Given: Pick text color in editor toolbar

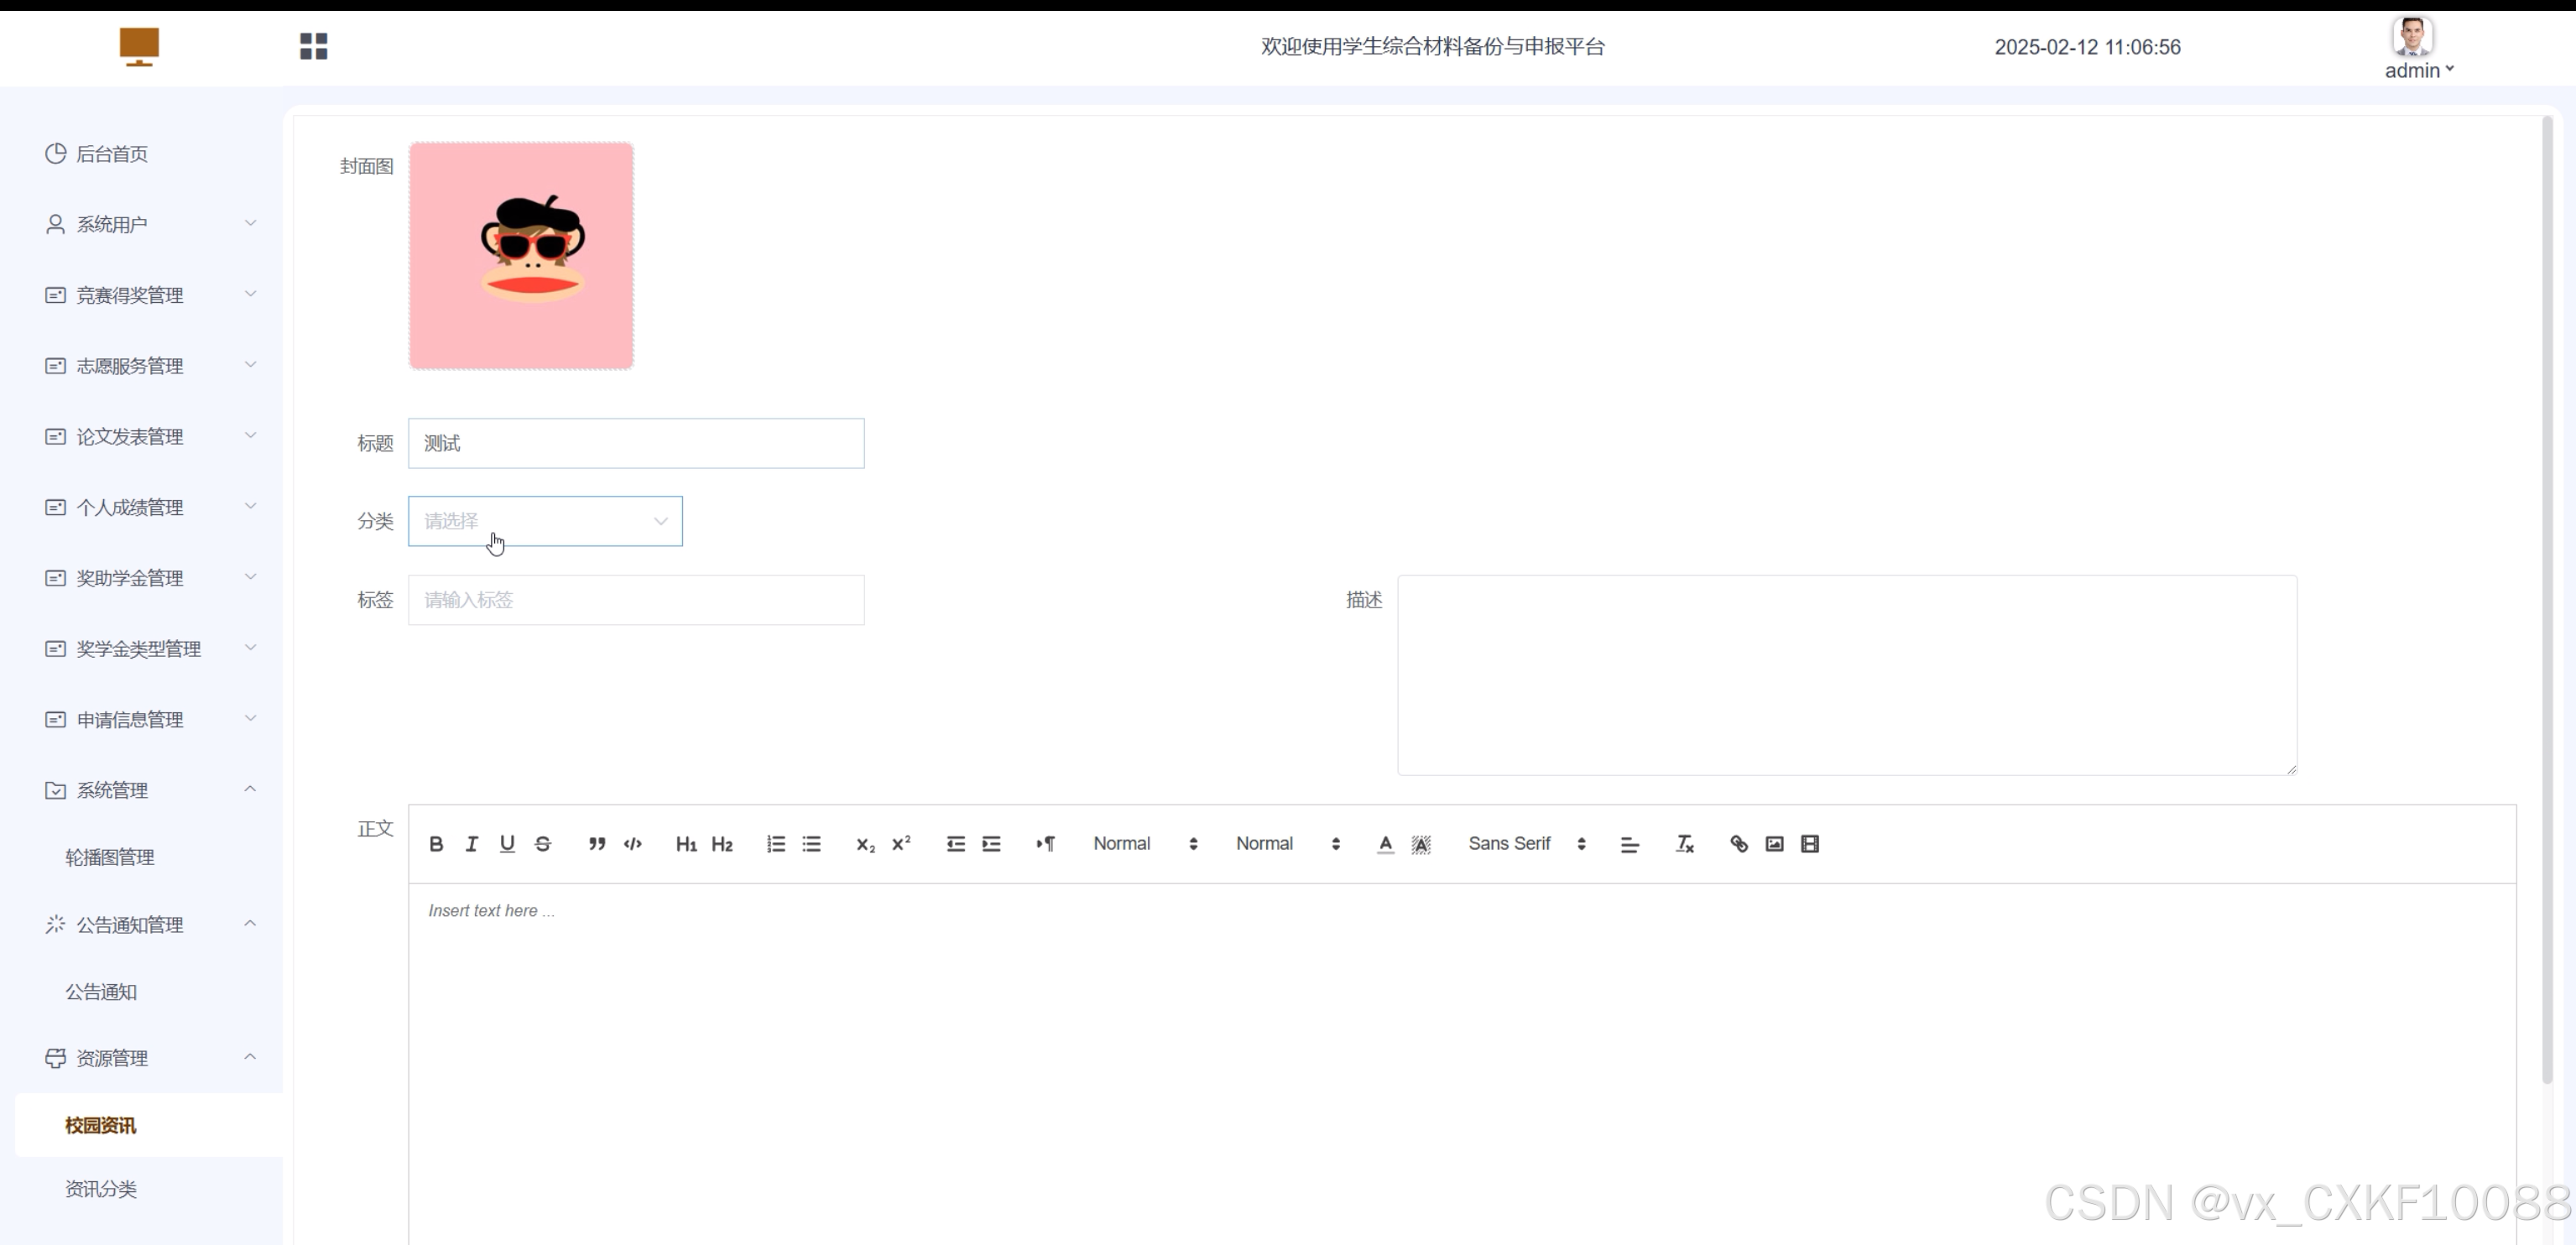Looking at the screenshot, I should click(1385, 844).
